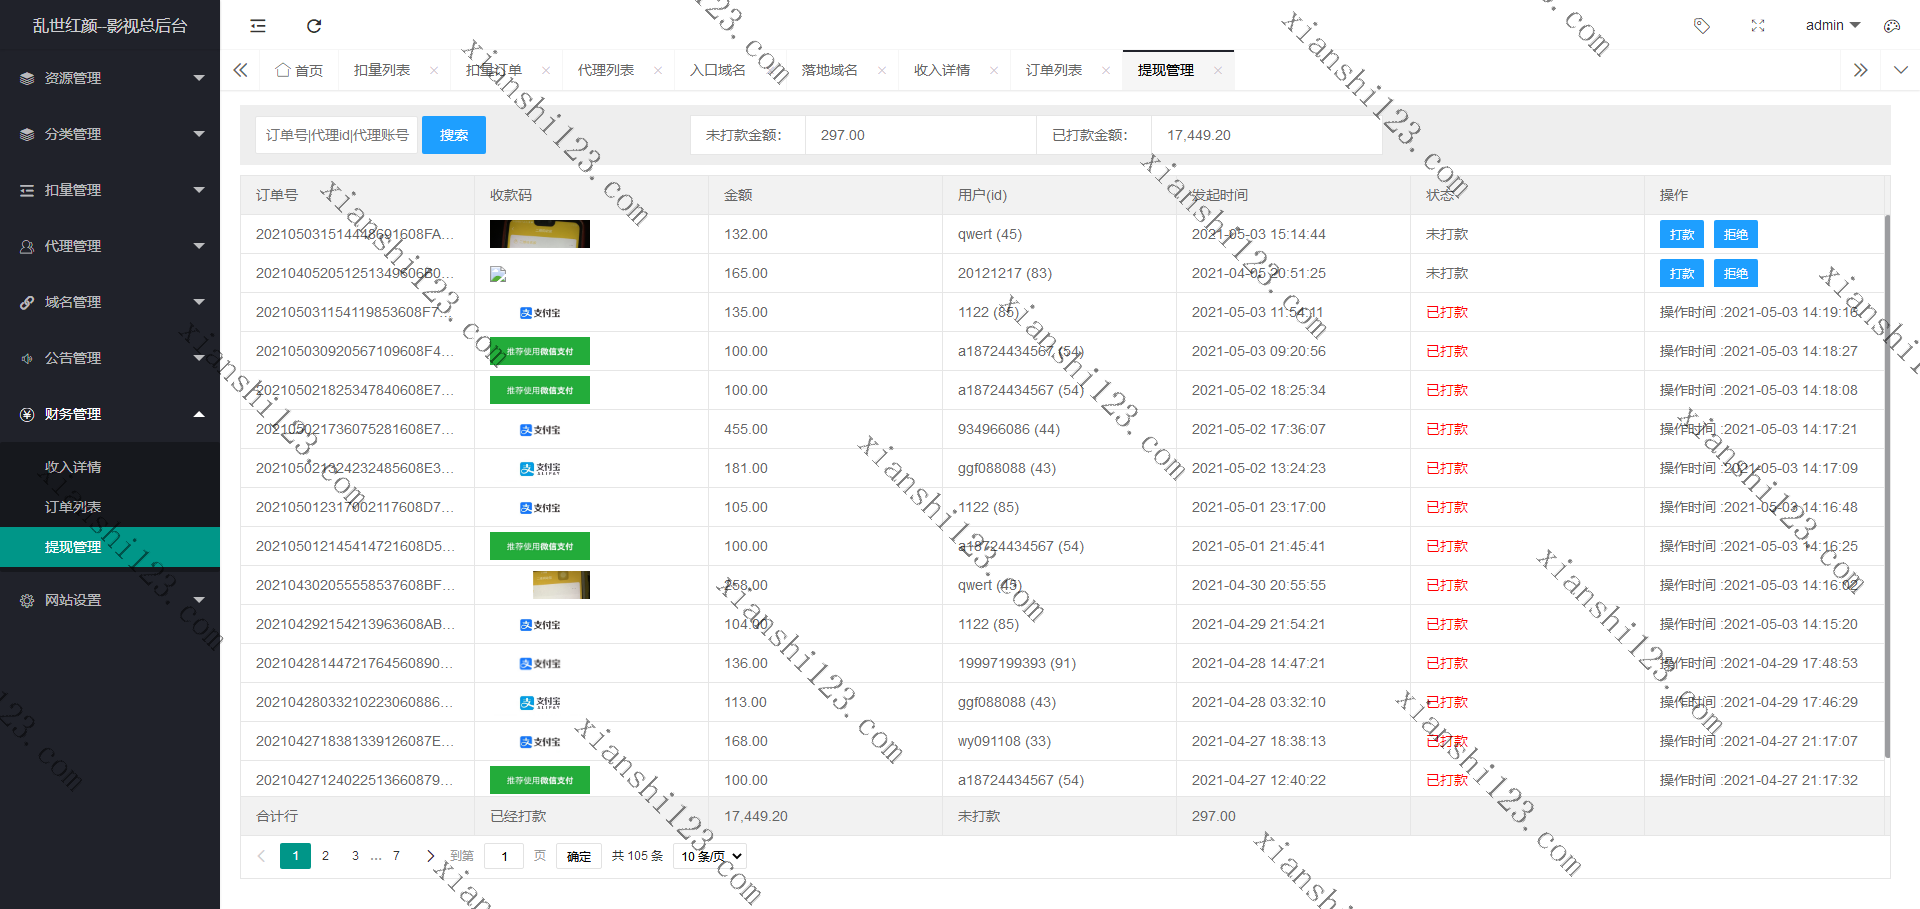The image size is (1920, 909).
Task: Open the tab options down-chevron
Action: (1901, 70)
